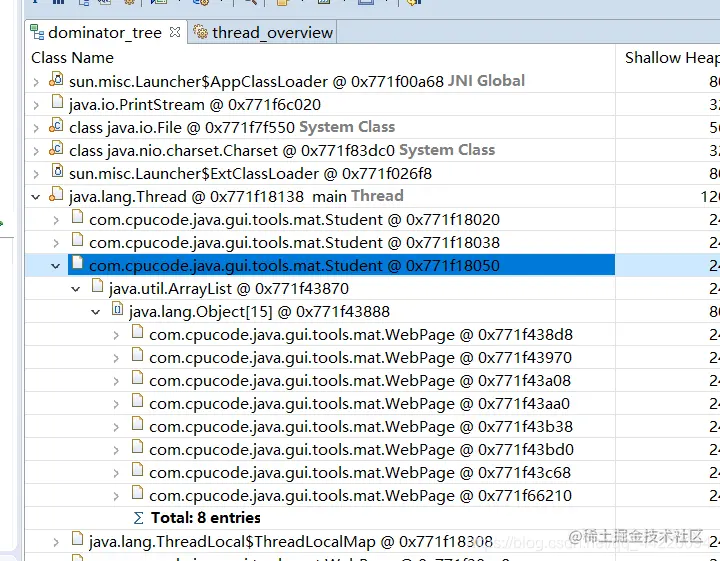Sort by the Class Name column header

point(320,57)
